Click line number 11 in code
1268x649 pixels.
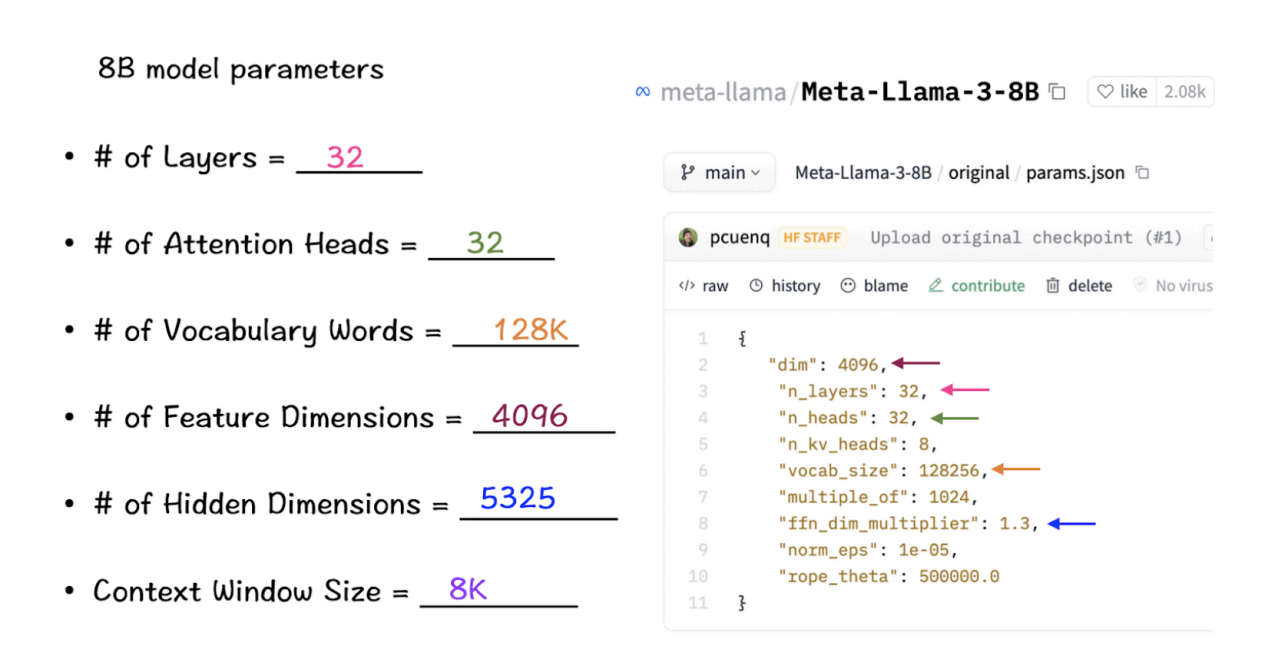pos(699,603)
